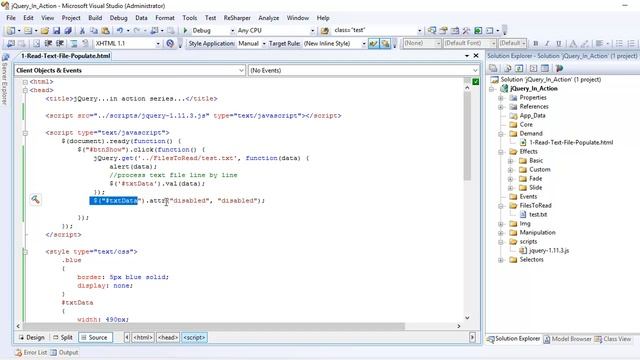
Task: Click the Find in Files icon
Action: point(325,31)
